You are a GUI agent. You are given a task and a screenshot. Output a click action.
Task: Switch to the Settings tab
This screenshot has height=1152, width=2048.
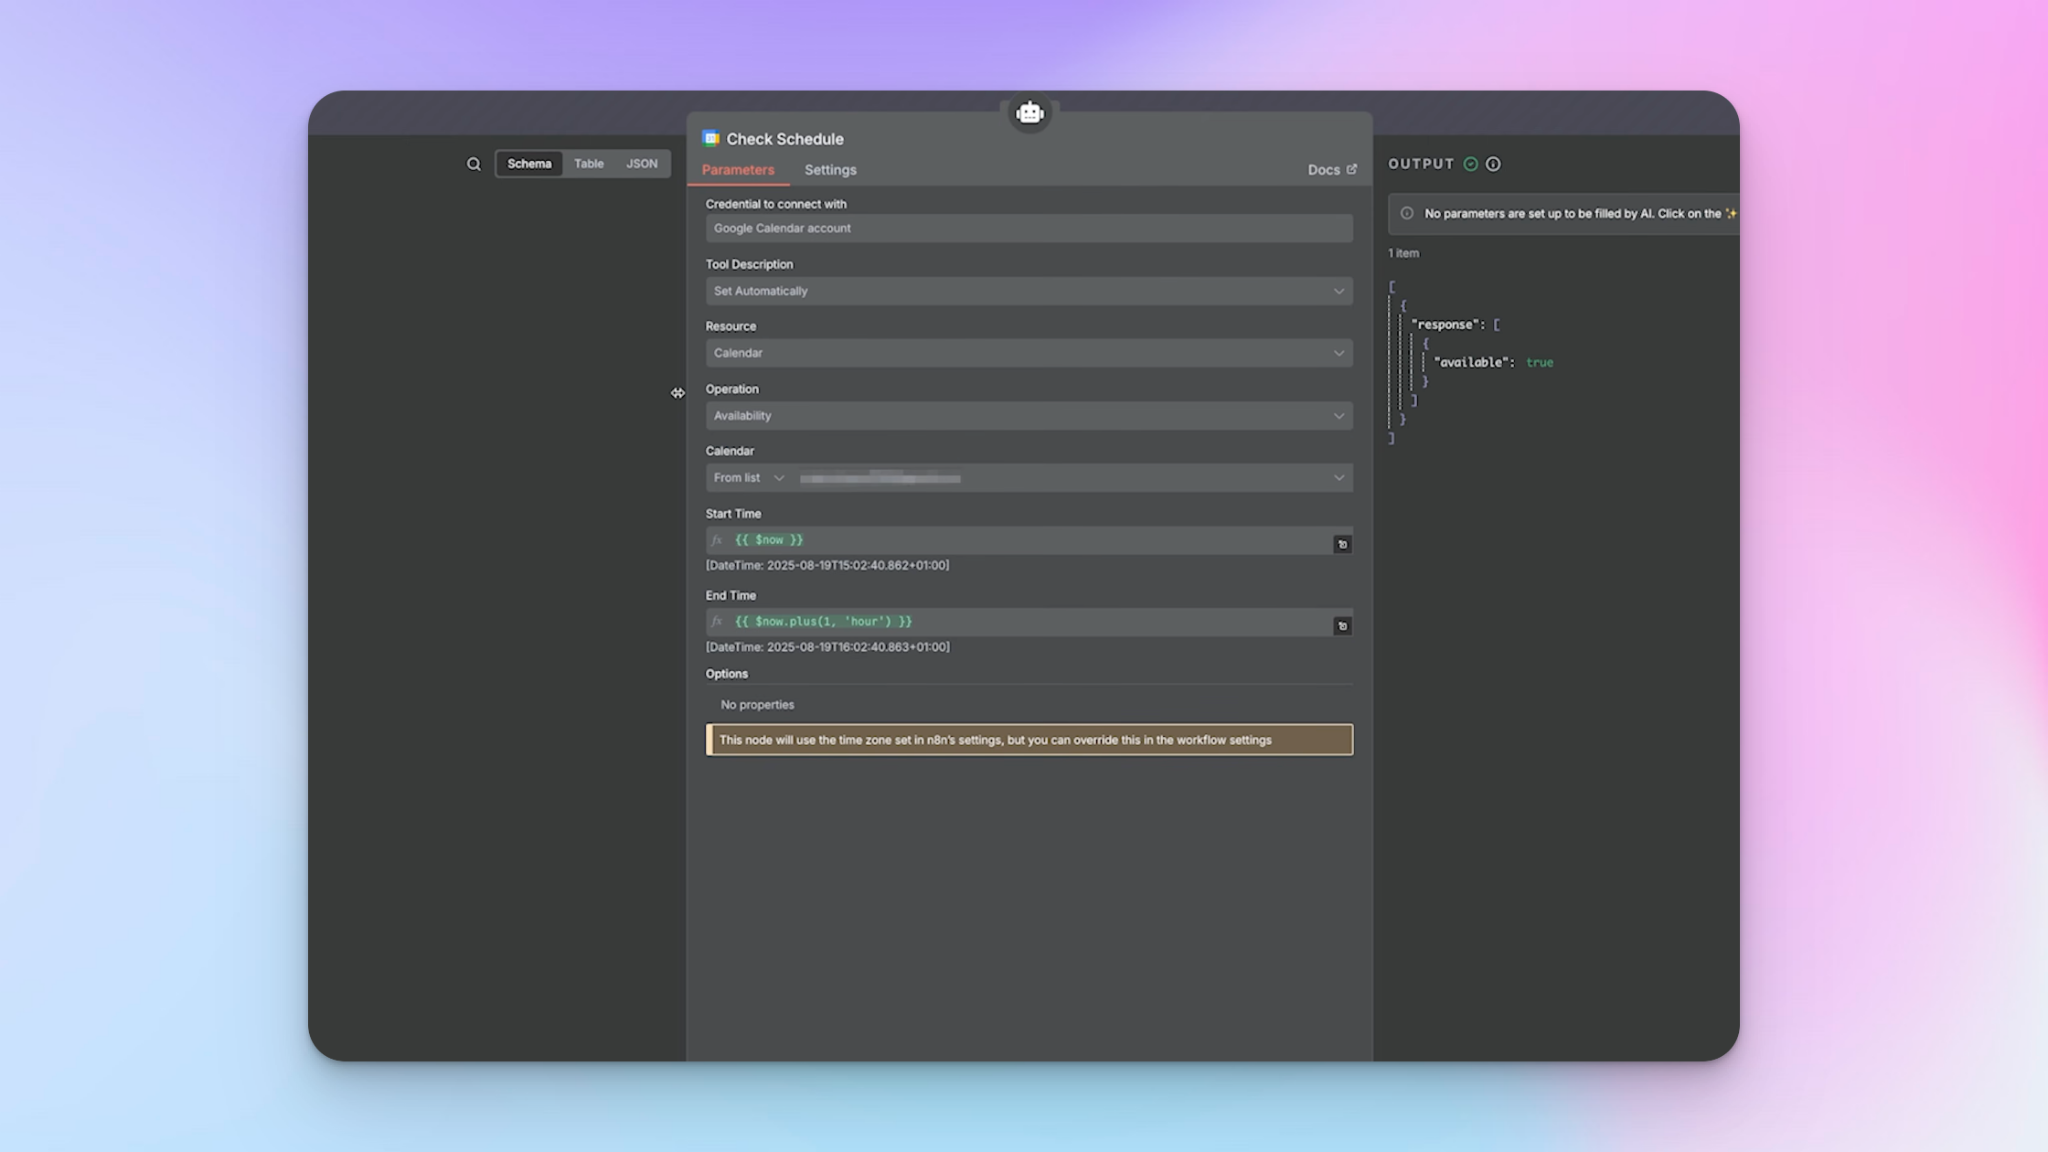[830, 170]
